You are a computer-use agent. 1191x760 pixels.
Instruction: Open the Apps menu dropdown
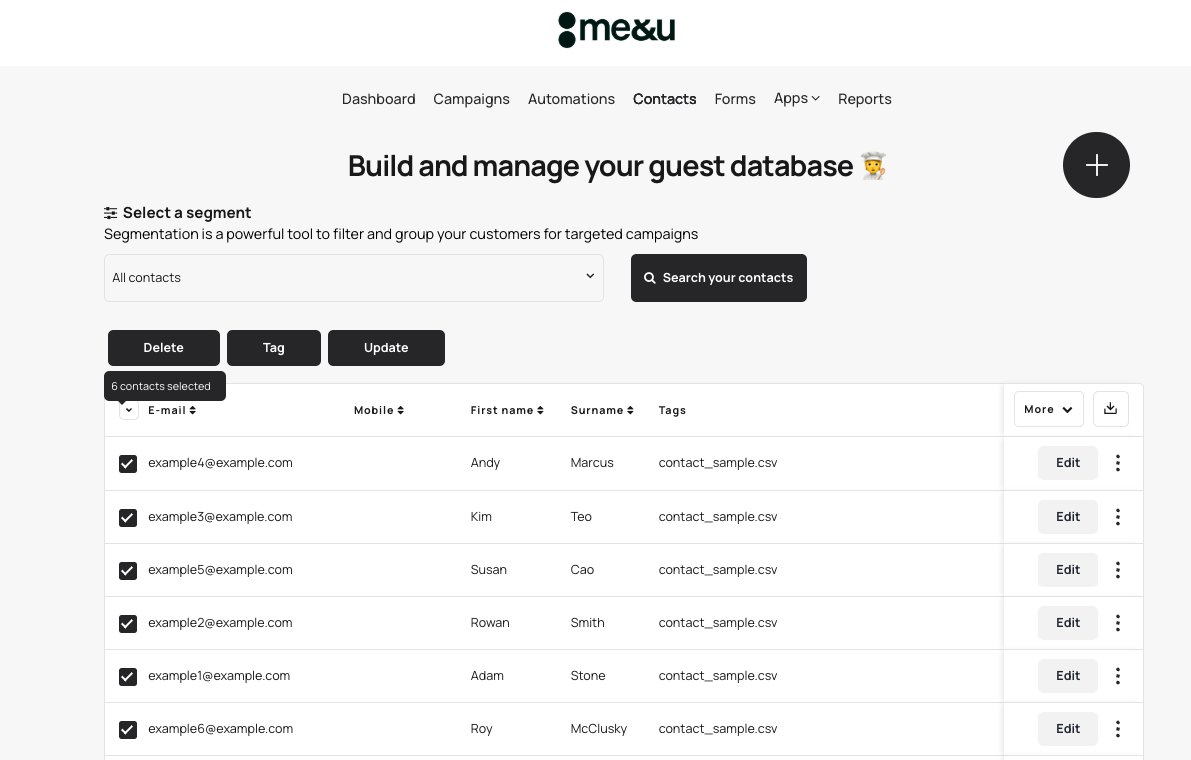(796, 98)
